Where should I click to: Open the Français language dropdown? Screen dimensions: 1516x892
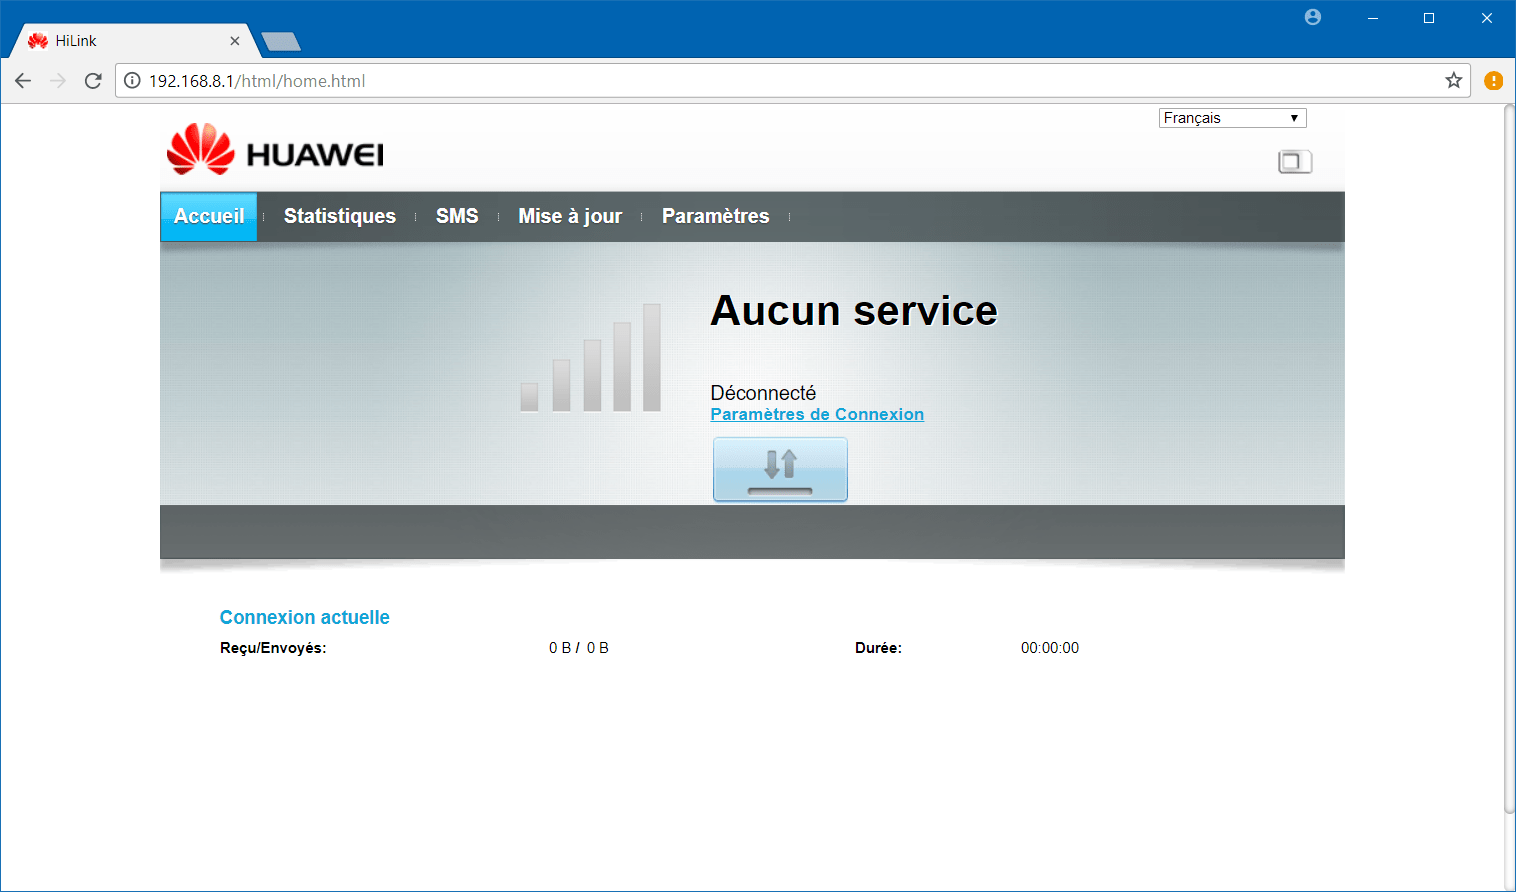tap(1232, 118)
